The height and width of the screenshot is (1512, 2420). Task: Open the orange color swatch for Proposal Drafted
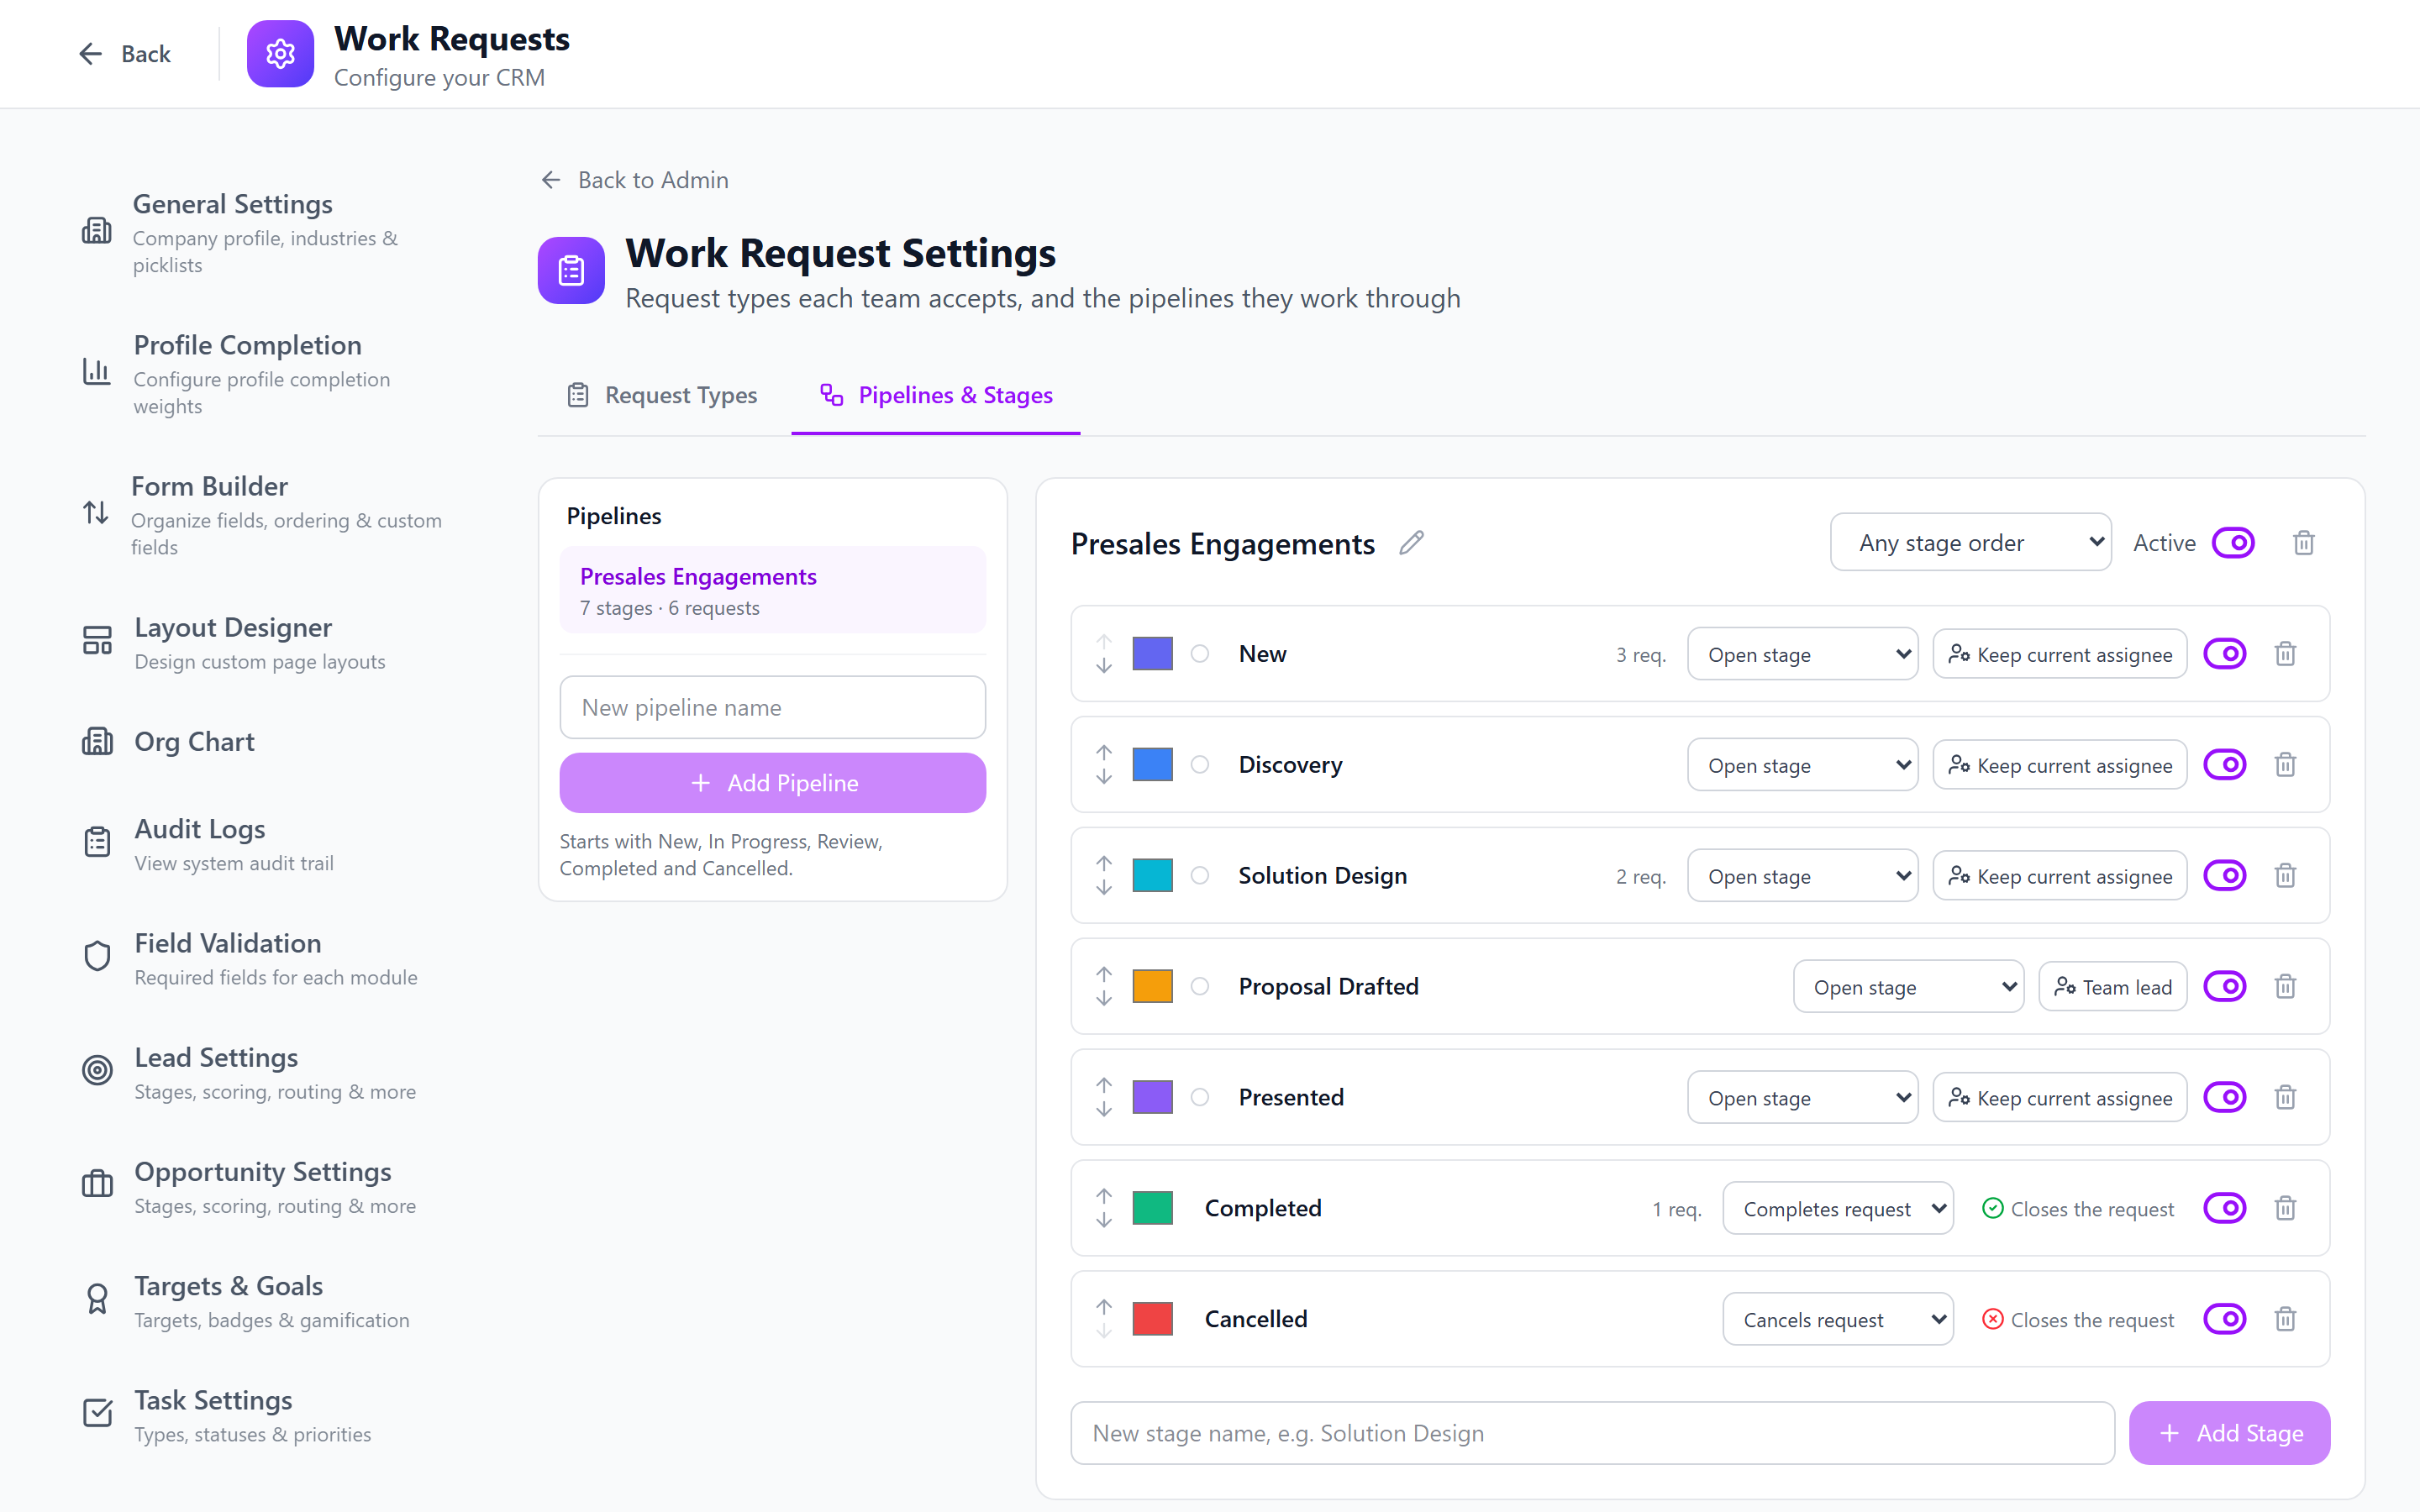[1152, 987]
